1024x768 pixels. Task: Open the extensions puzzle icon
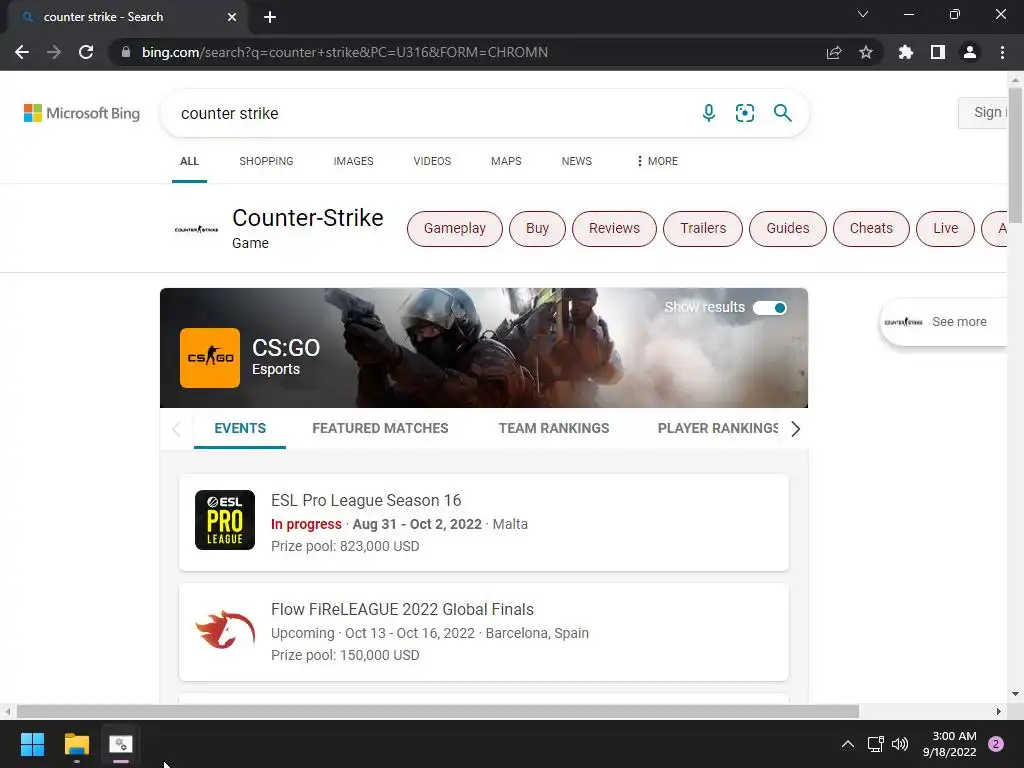coord(906,52)
